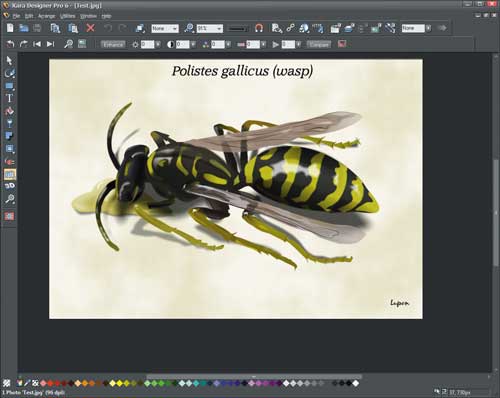
Task: Open the brightness value dropdown arrow
Action: tap(158, 44)
